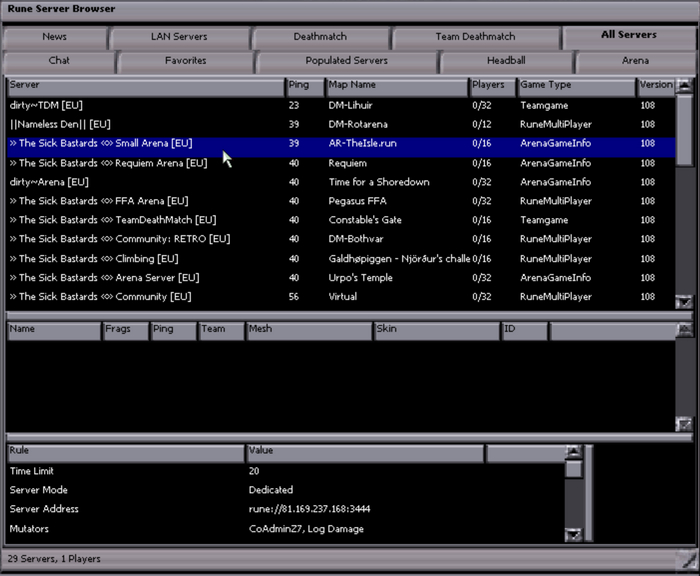Click the Dedicated server mode value

[x=271, y=490]
